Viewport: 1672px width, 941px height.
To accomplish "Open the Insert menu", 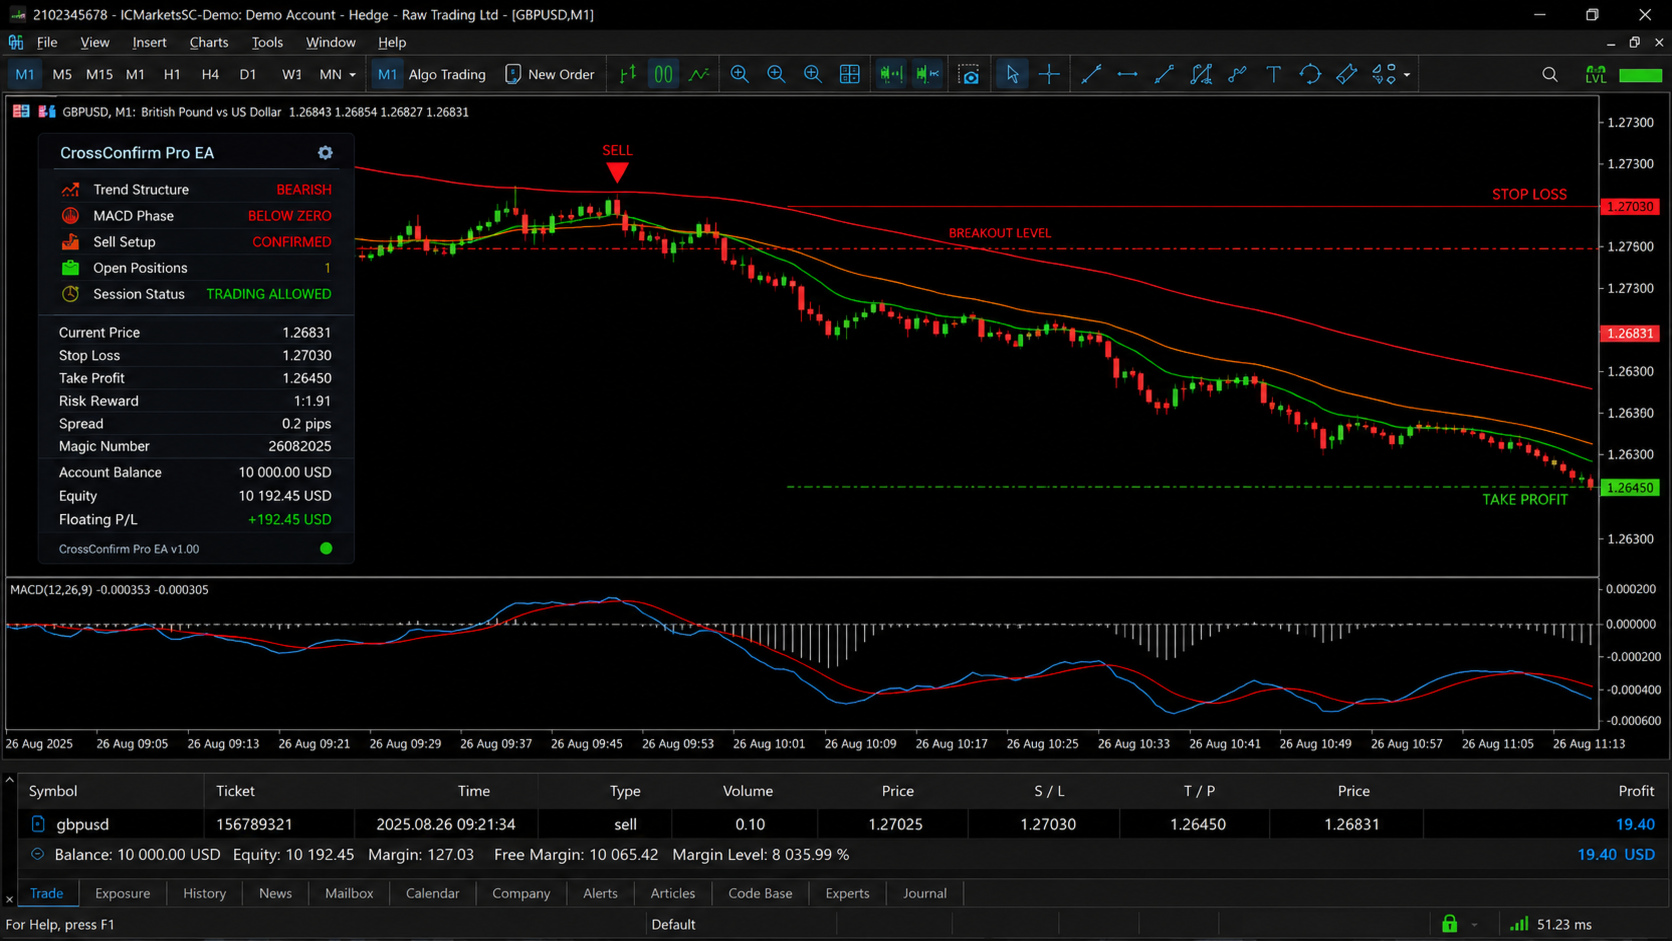I will [149, 42].
